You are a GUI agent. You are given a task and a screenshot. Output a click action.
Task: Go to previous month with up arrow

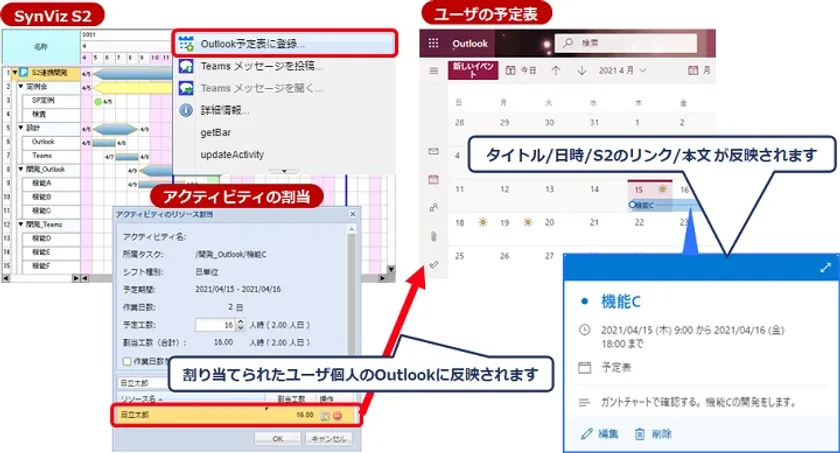pyautogui.click(x=556, y=70)
